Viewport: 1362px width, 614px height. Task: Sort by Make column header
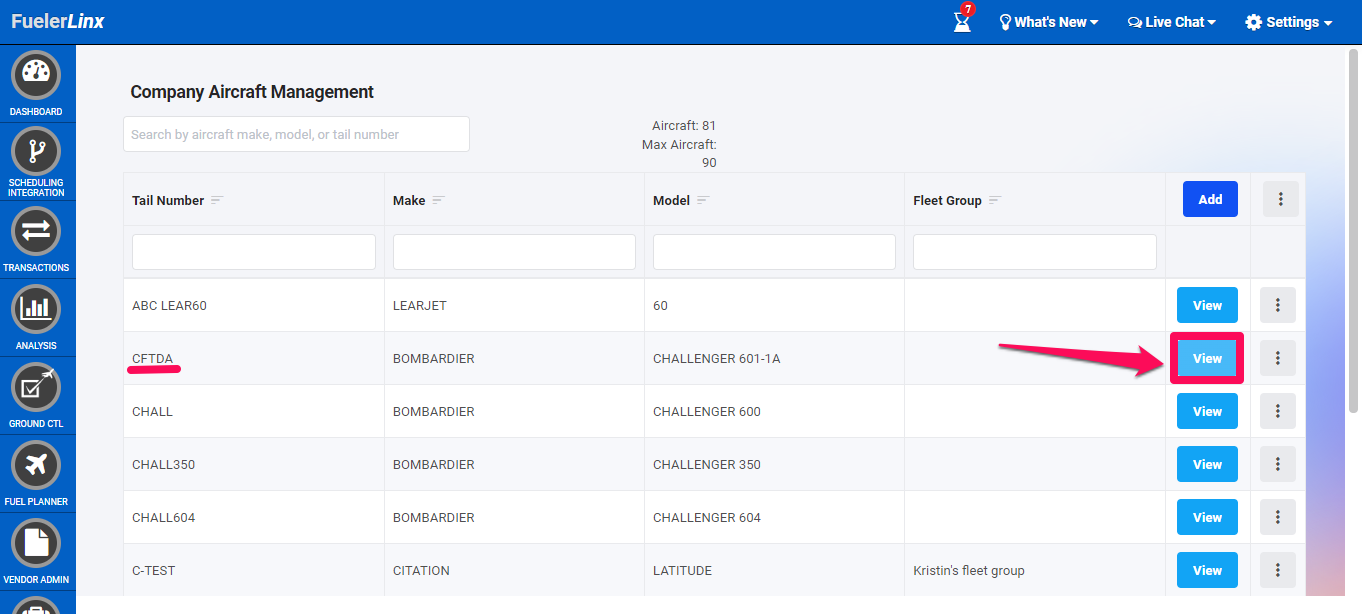409,200
